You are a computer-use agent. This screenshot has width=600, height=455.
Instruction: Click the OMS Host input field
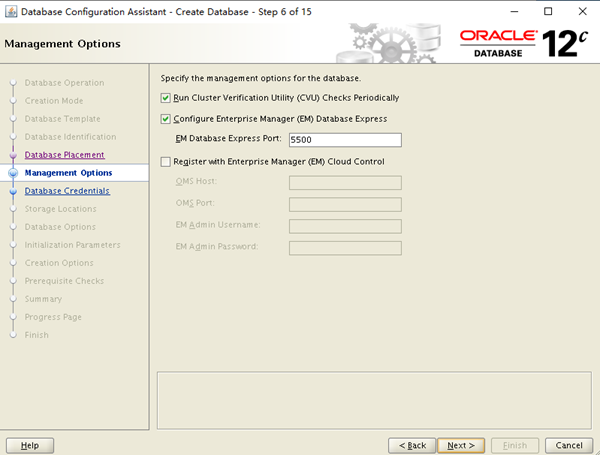pos(345,183)
